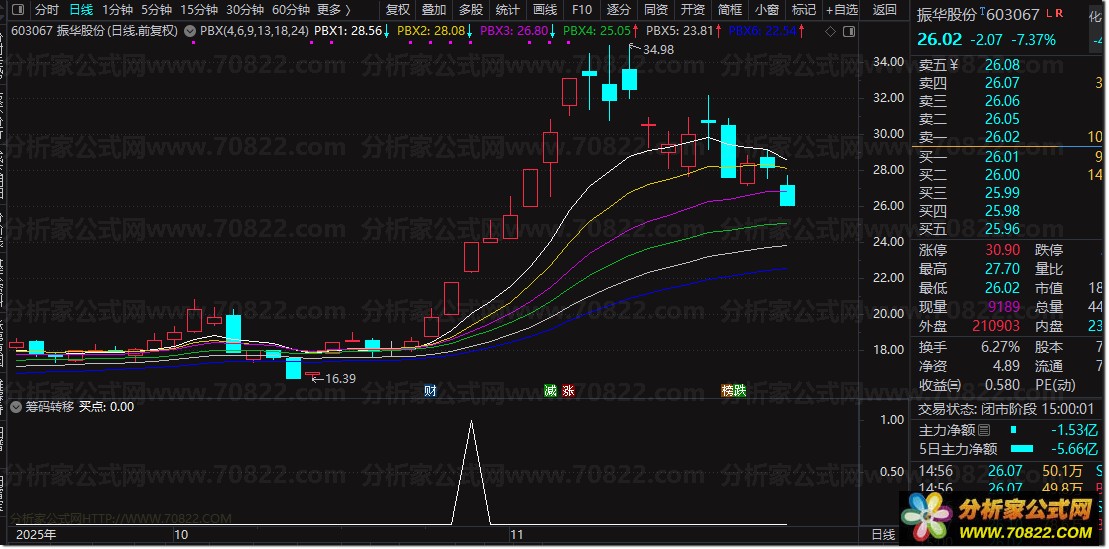
Task: Click the 财 financial marker on chart
Action: coord(430,391)
